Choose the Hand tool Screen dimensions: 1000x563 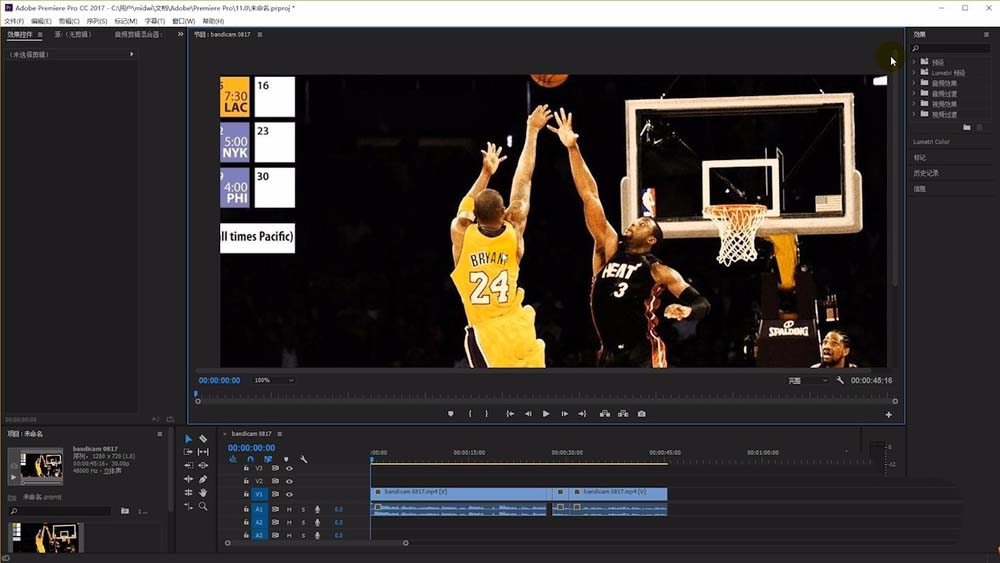point(203,492)
